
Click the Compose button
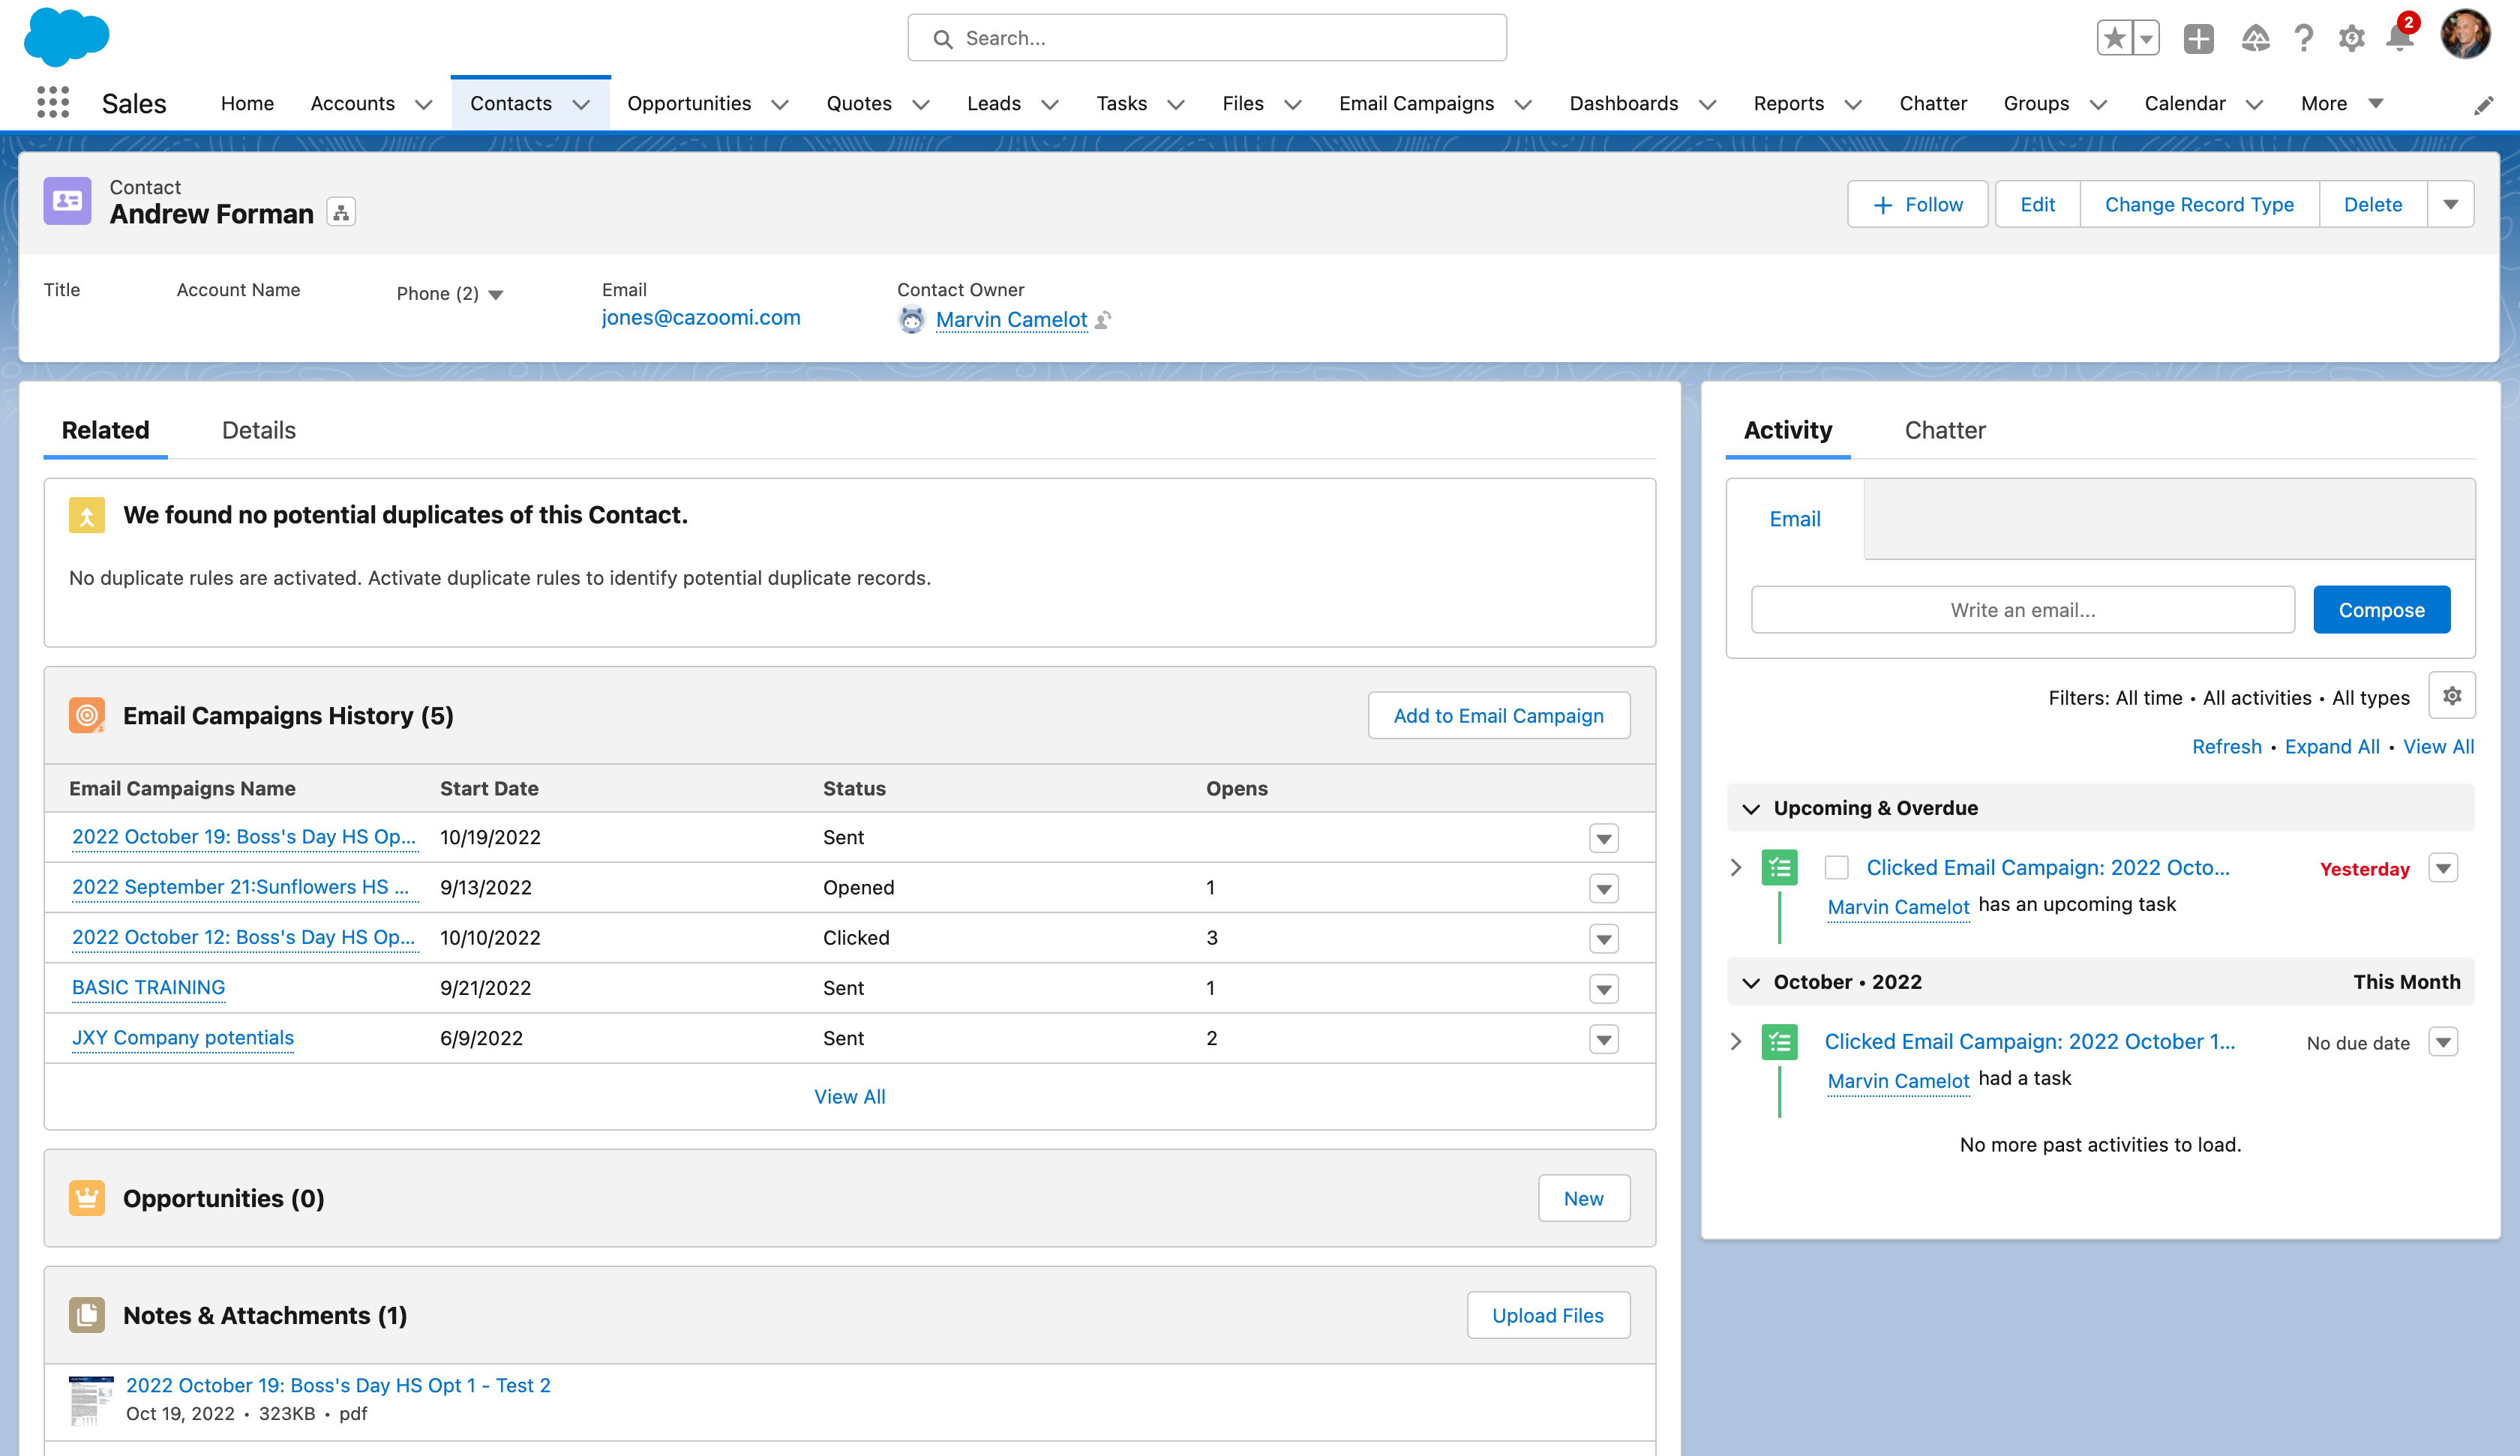coord(2381,609)
